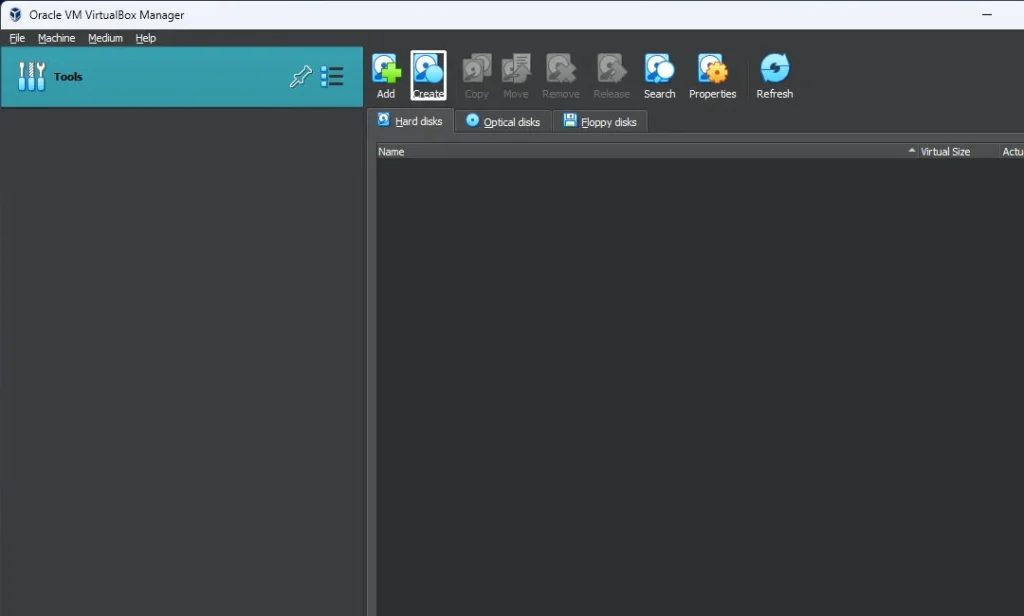Sort by the Name column header
Viewport: 1024px width, 616px height.
click(647, 152)
